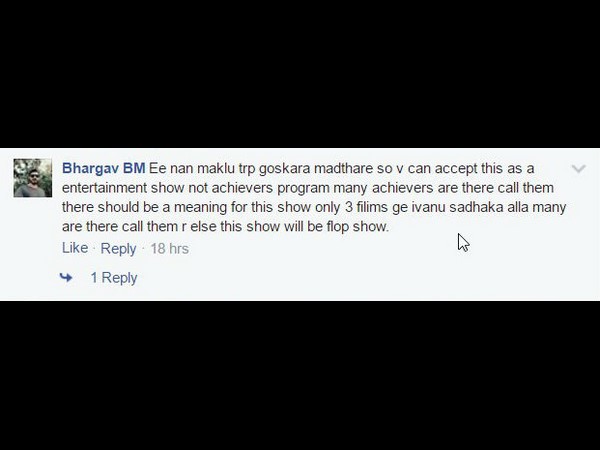Click the number 3 before 'filims'
Screen dimensions: 600x450
click(x=349, y=207)
